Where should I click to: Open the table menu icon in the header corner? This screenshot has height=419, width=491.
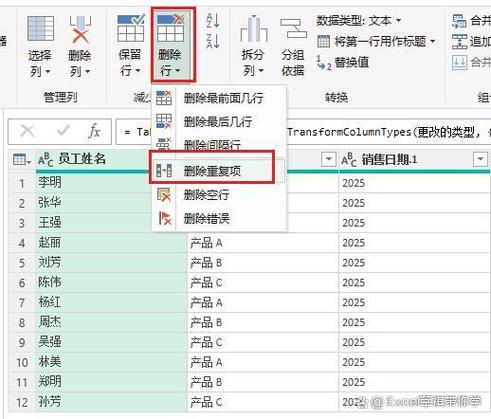click(22, 160)
